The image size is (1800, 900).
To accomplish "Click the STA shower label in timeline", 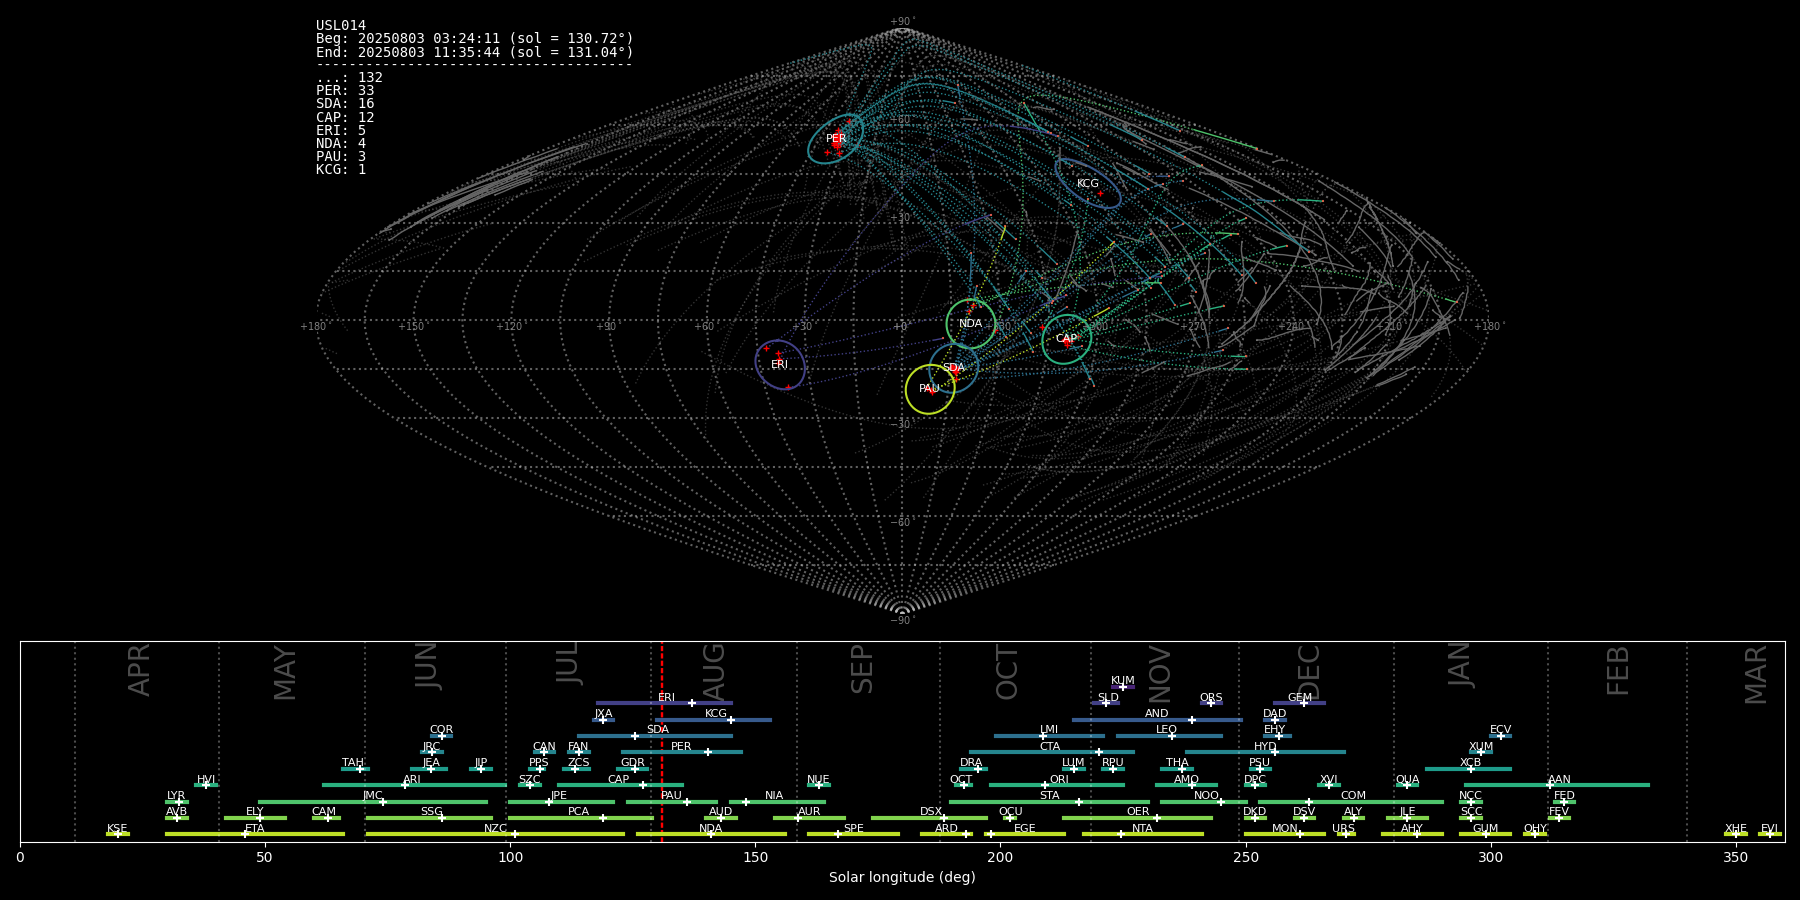I will (1049, 796).
